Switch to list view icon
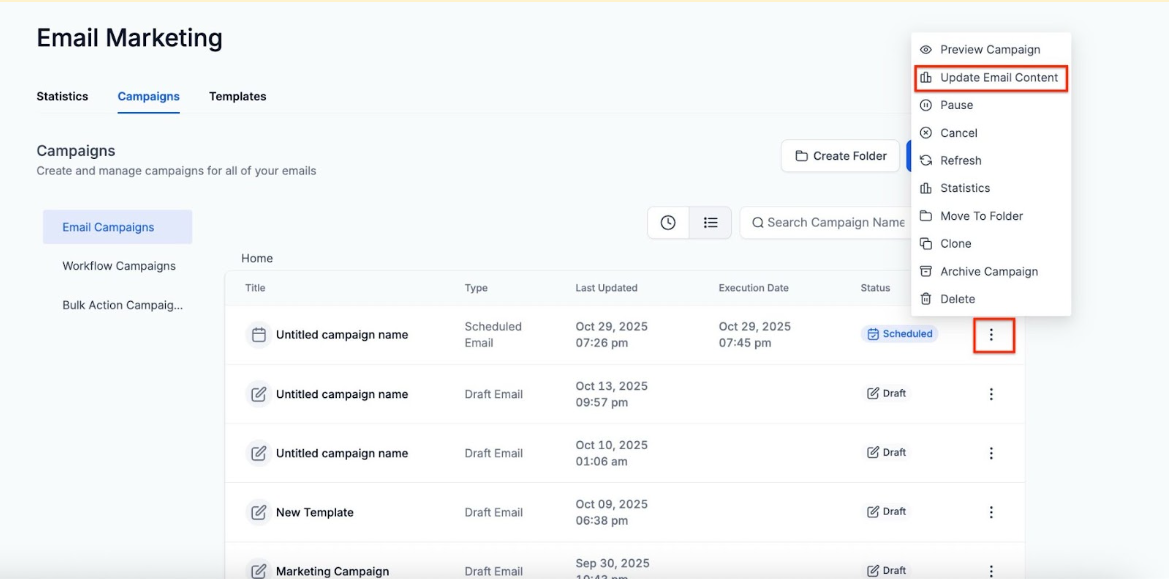1169x579 pixels. [710, 223]
